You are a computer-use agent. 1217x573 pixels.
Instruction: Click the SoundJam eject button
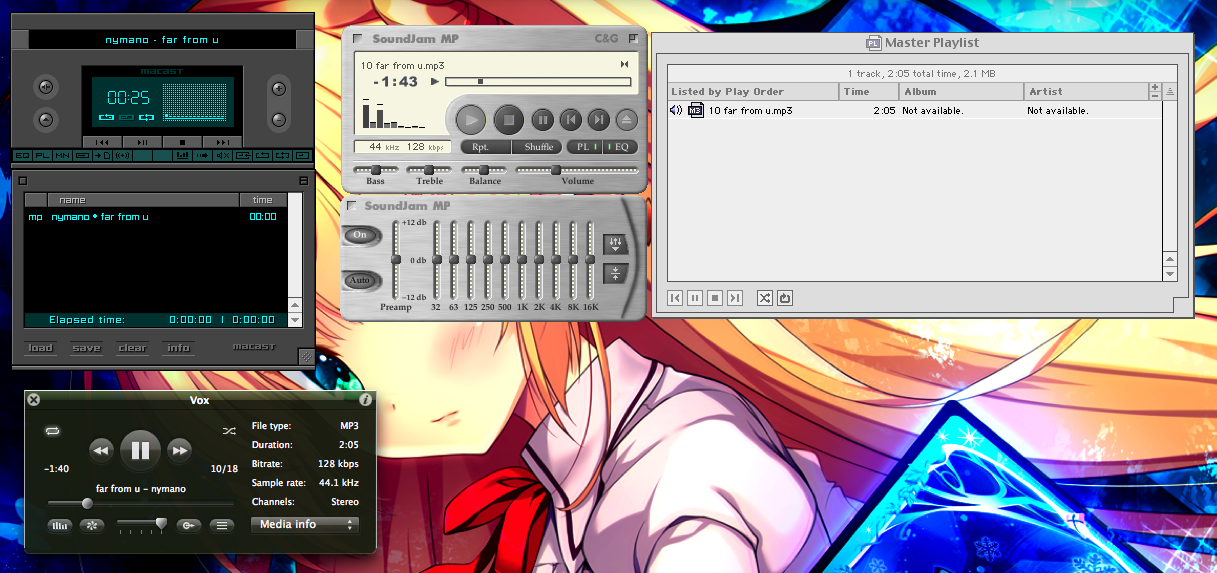click(626, 120)
